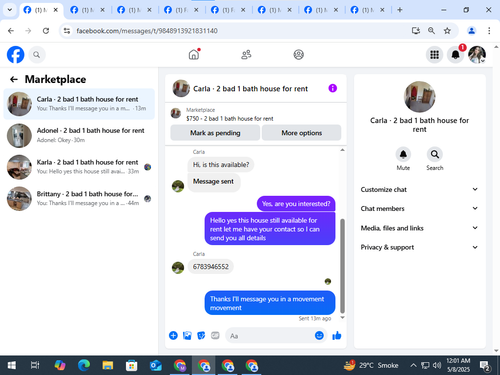Click the back arrow next to Marketplace
This screenshot has height=375, width=500.
(14, 79)
